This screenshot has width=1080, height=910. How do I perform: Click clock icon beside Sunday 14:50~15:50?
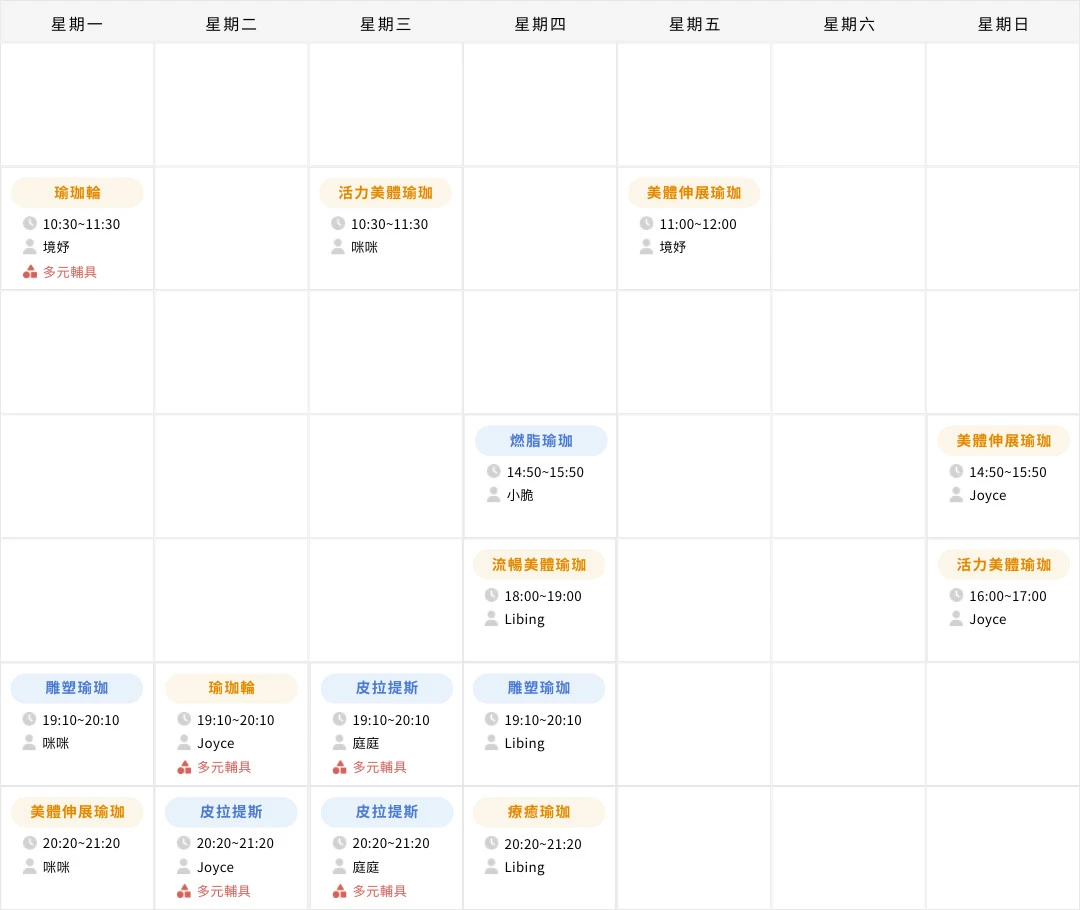957,471
